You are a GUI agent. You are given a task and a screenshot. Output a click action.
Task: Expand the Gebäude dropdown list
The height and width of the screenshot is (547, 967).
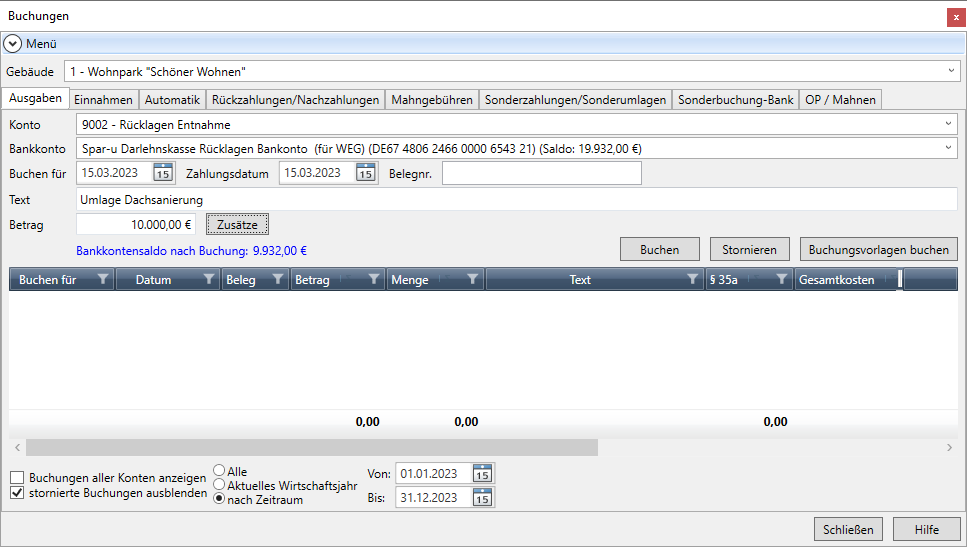[x=950, y=71]
